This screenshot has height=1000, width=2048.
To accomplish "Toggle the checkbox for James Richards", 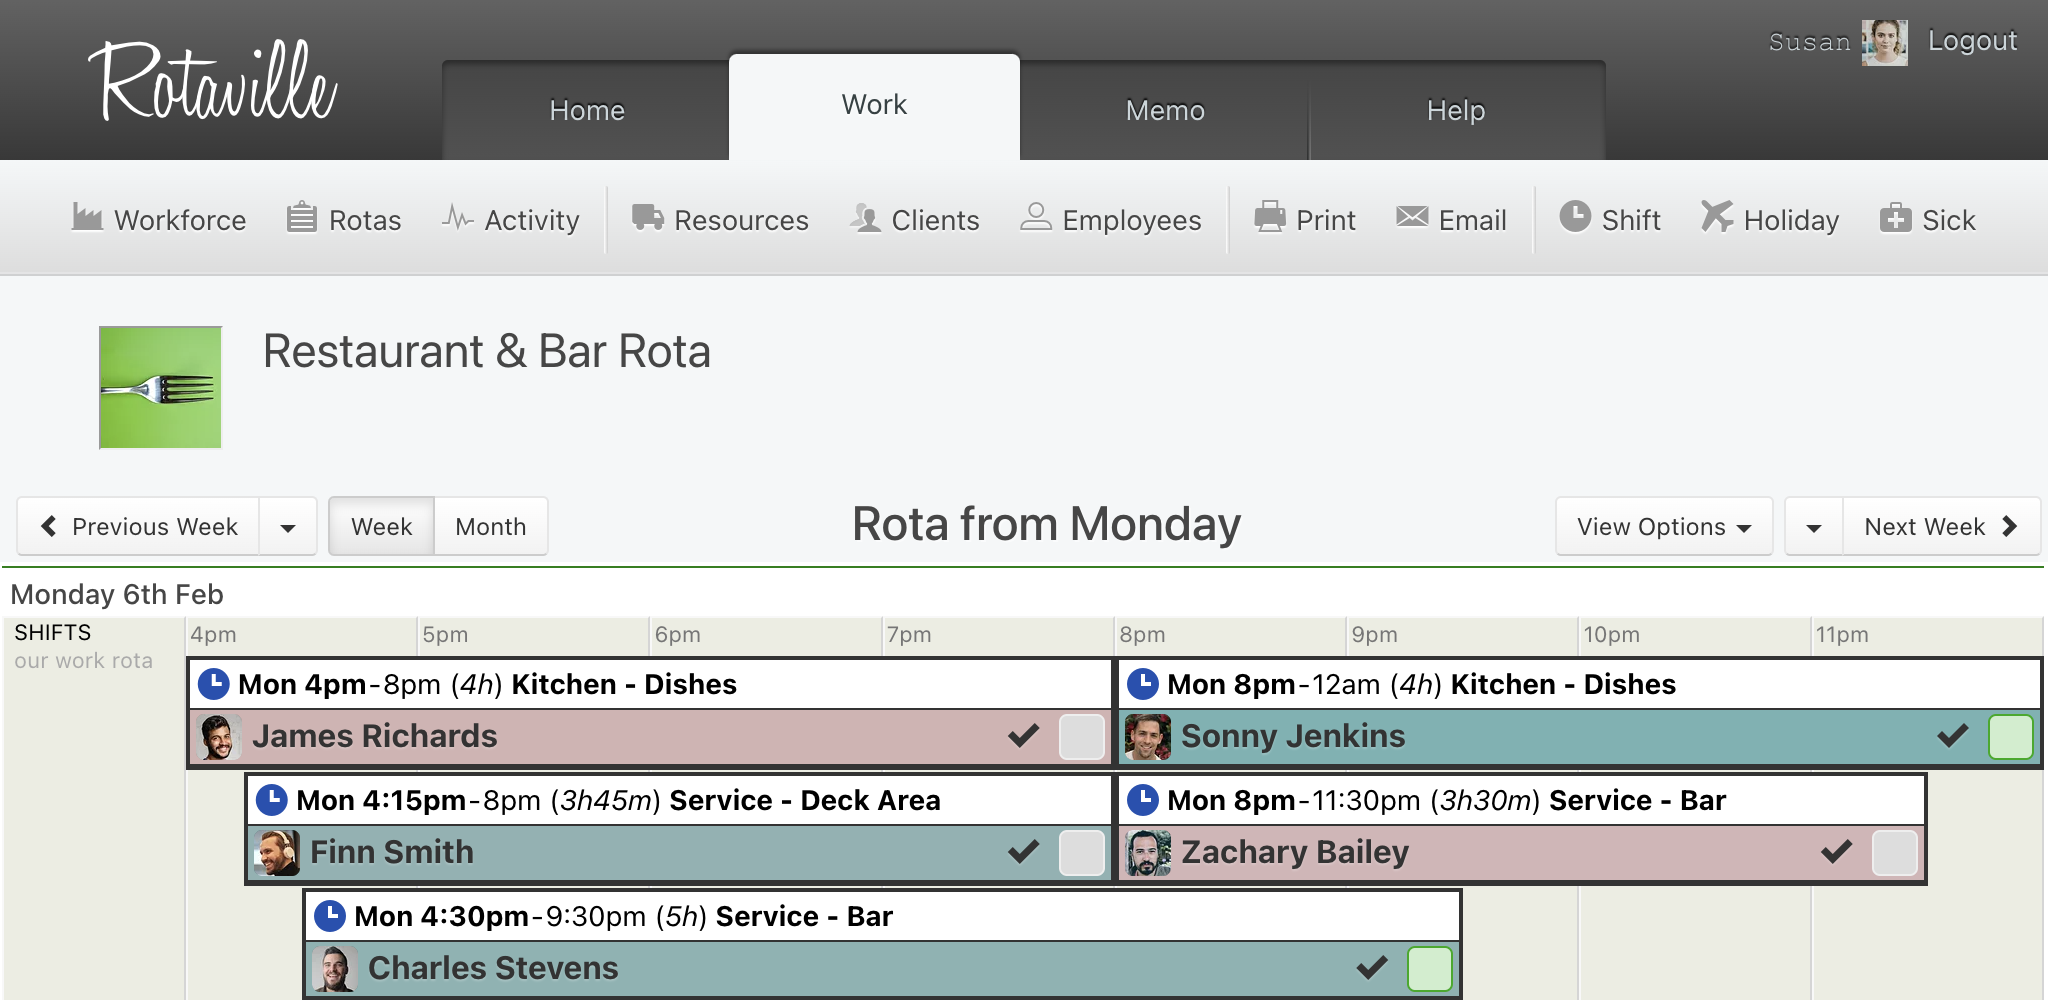I will pos(1082,737).
